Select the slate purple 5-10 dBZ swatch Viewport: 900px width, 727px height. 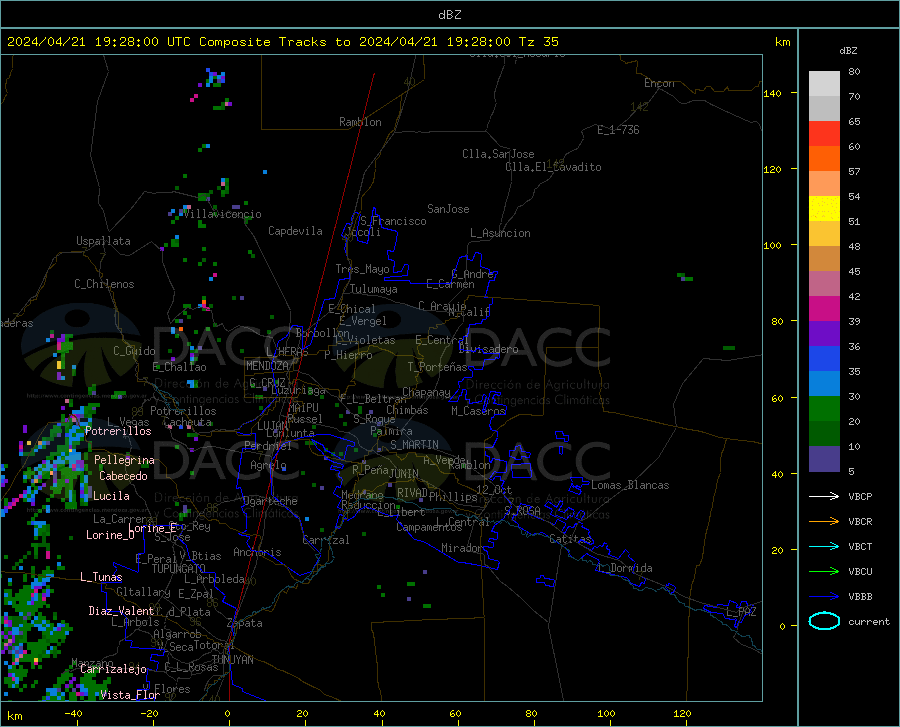pyautogui.click(x=824, y=459)
